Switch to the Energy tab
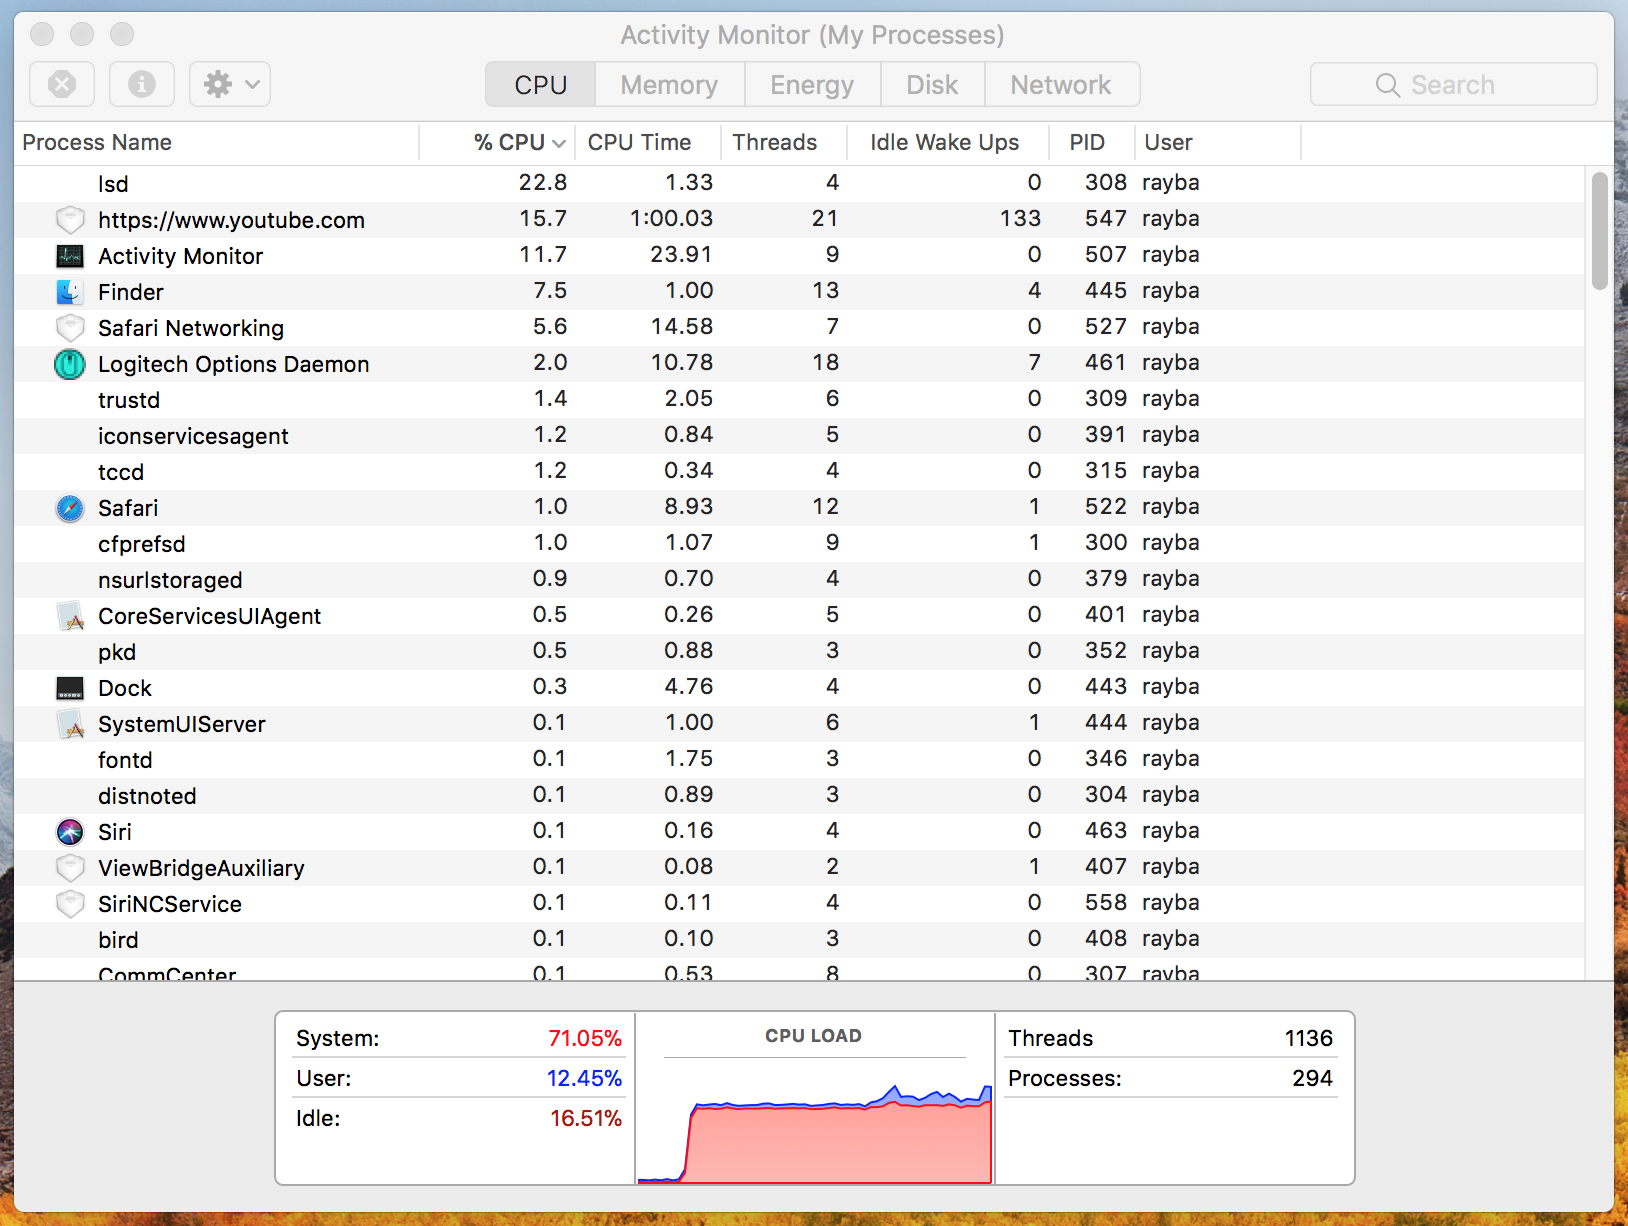The height and width of the screenshot is (1226, 1628). pos(812,85)
